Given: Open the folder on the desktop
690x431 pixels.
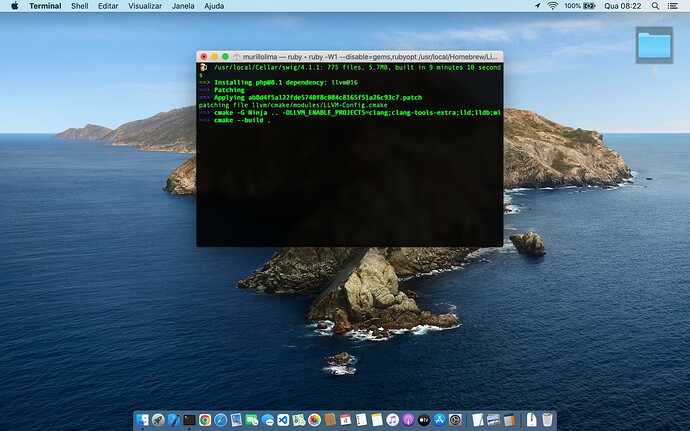Looking at the screenshot, I should pos(654,45).
